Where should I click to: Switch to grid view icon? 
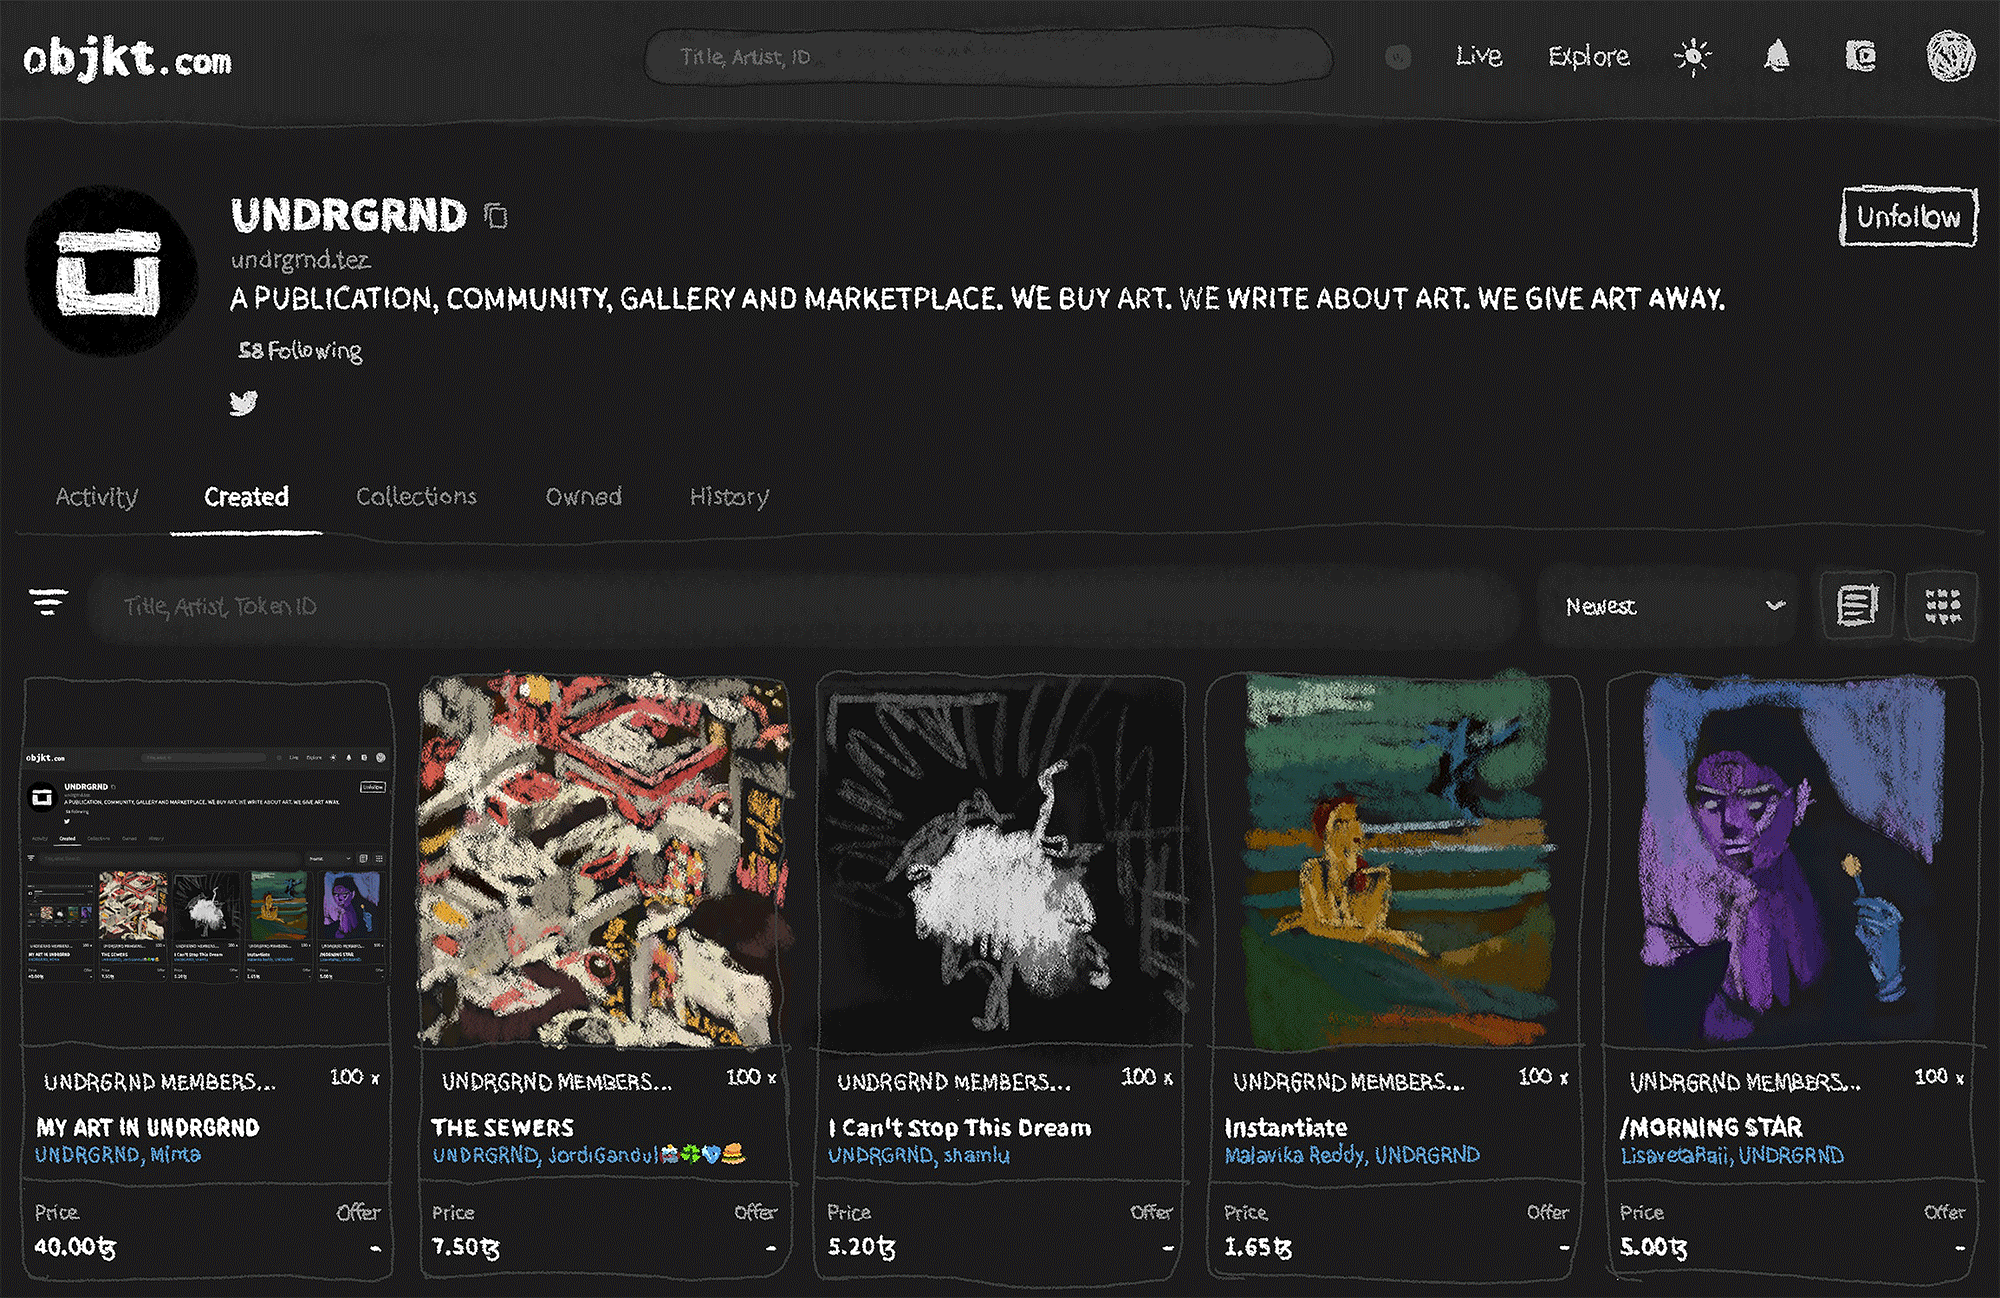point(1942,605)
